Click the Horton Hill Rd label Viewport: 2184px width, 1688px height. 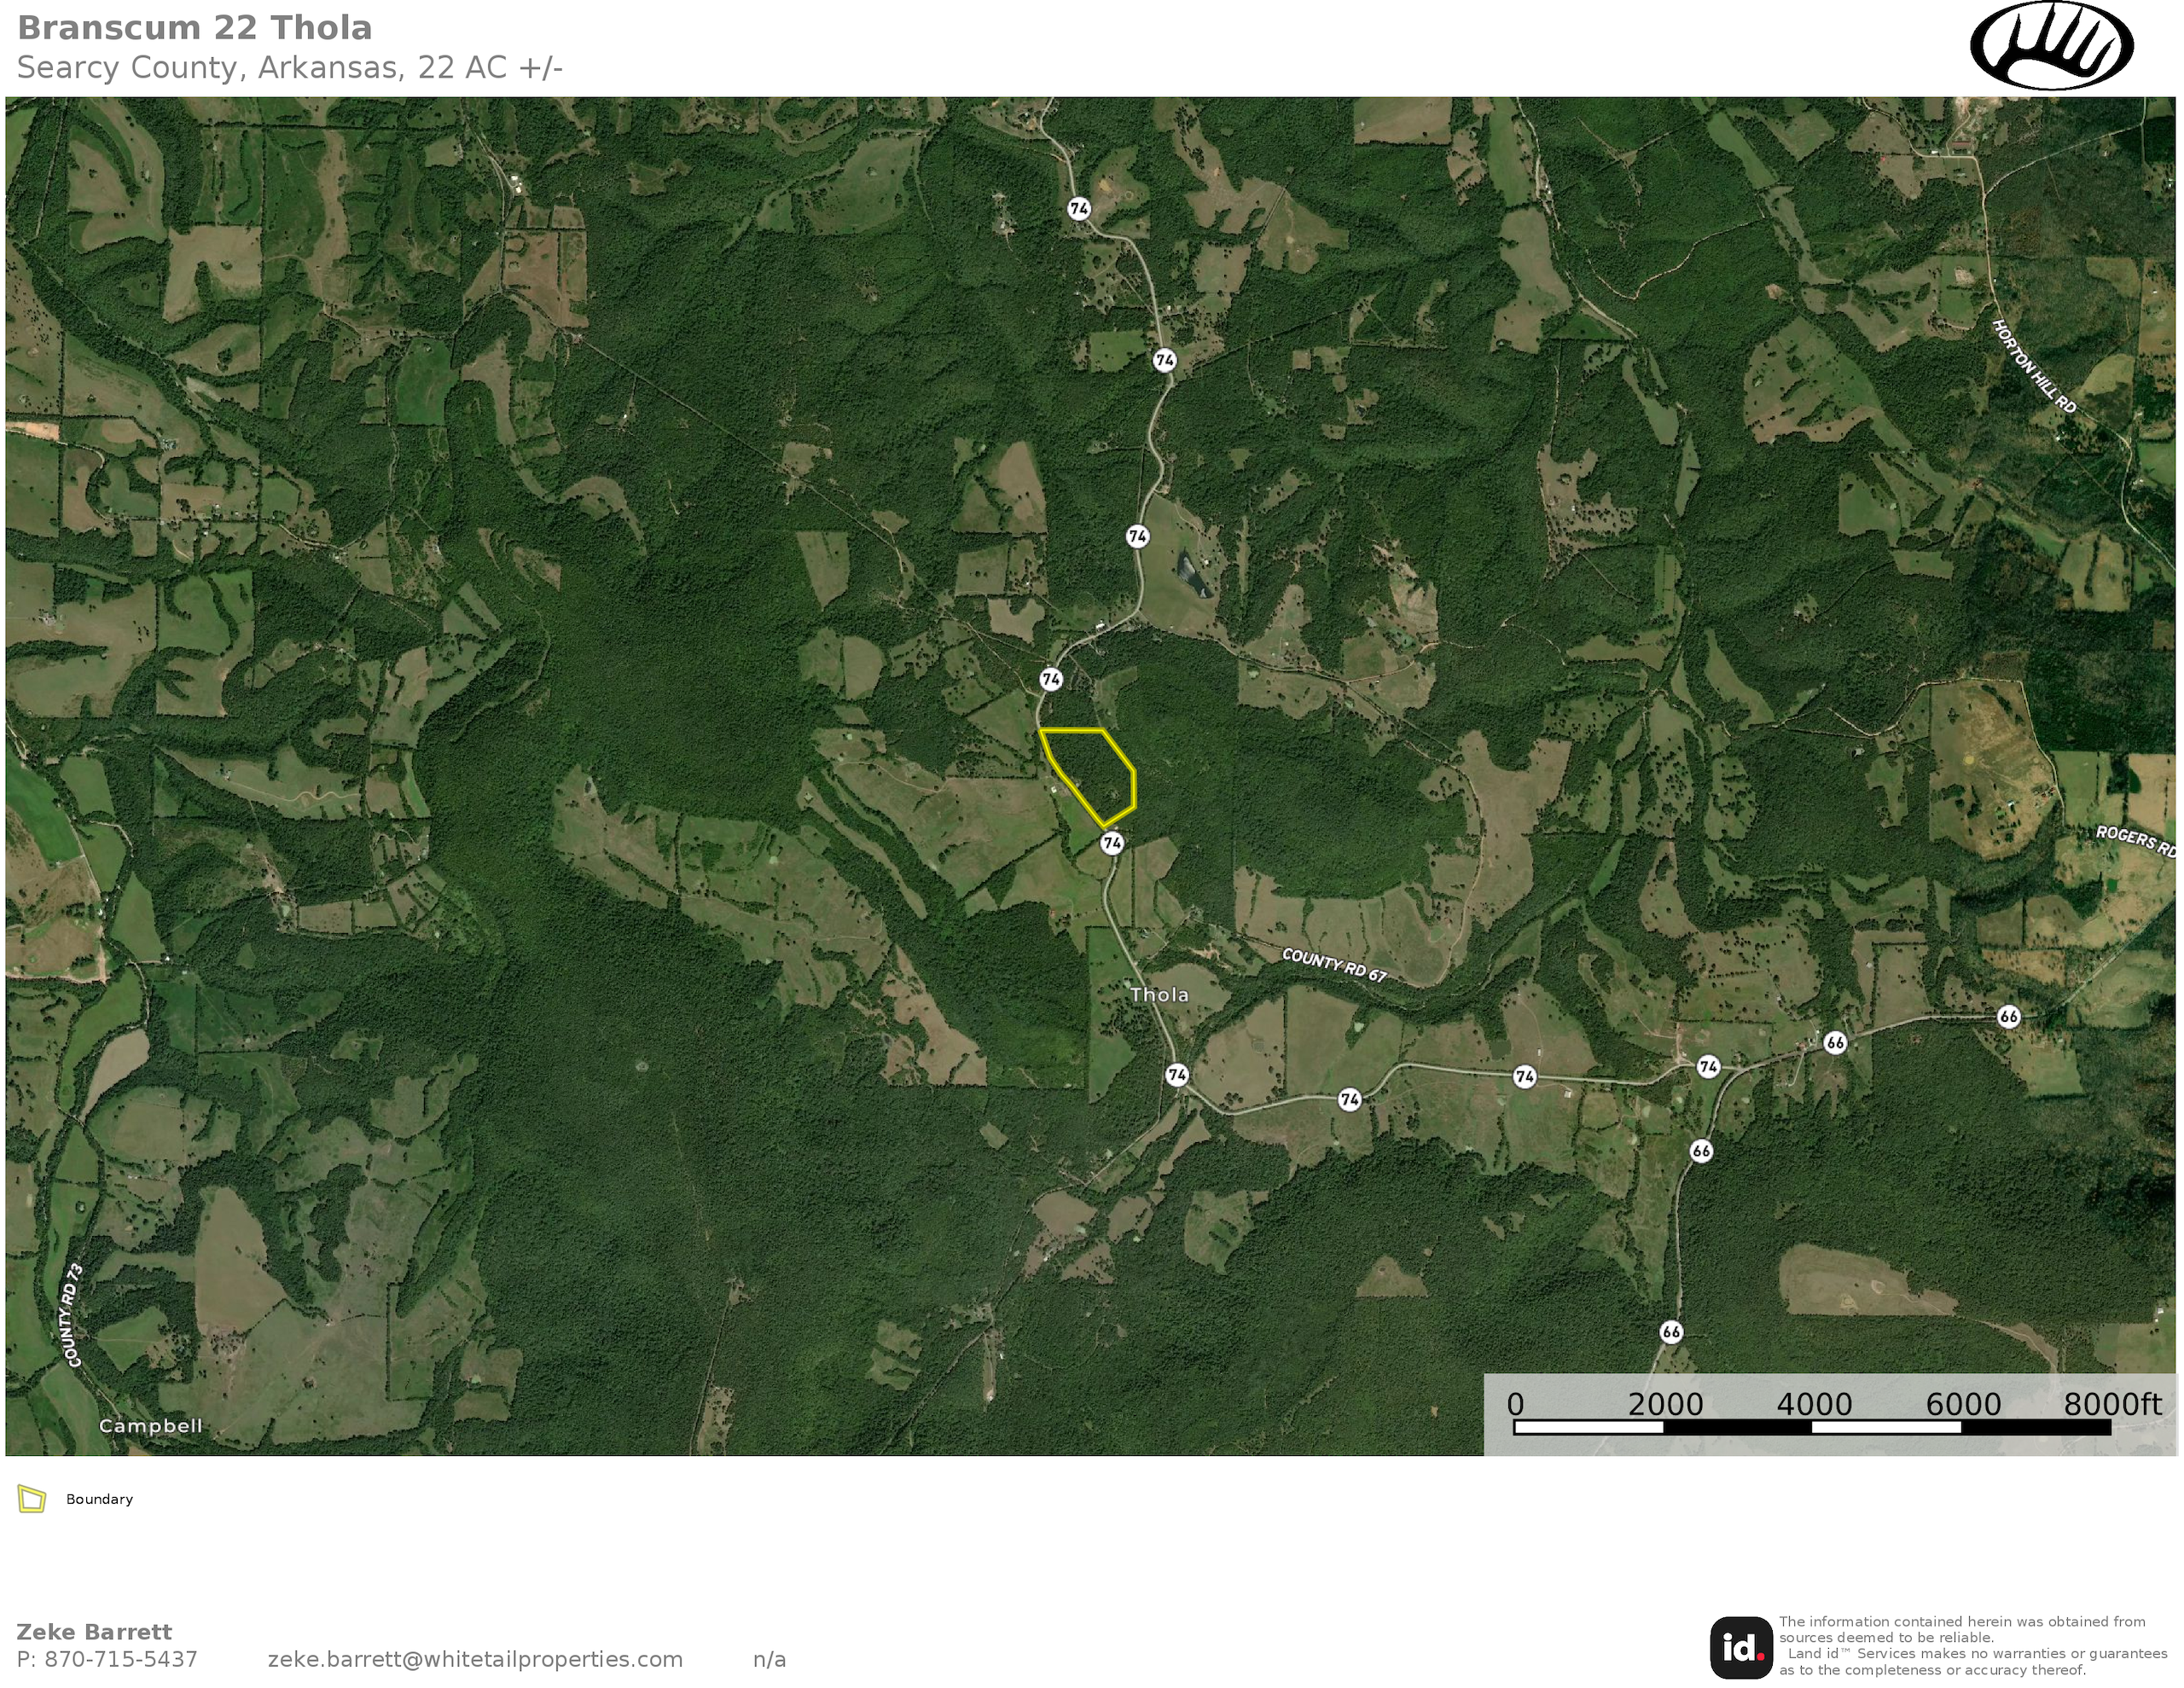tap(2034, 366)
